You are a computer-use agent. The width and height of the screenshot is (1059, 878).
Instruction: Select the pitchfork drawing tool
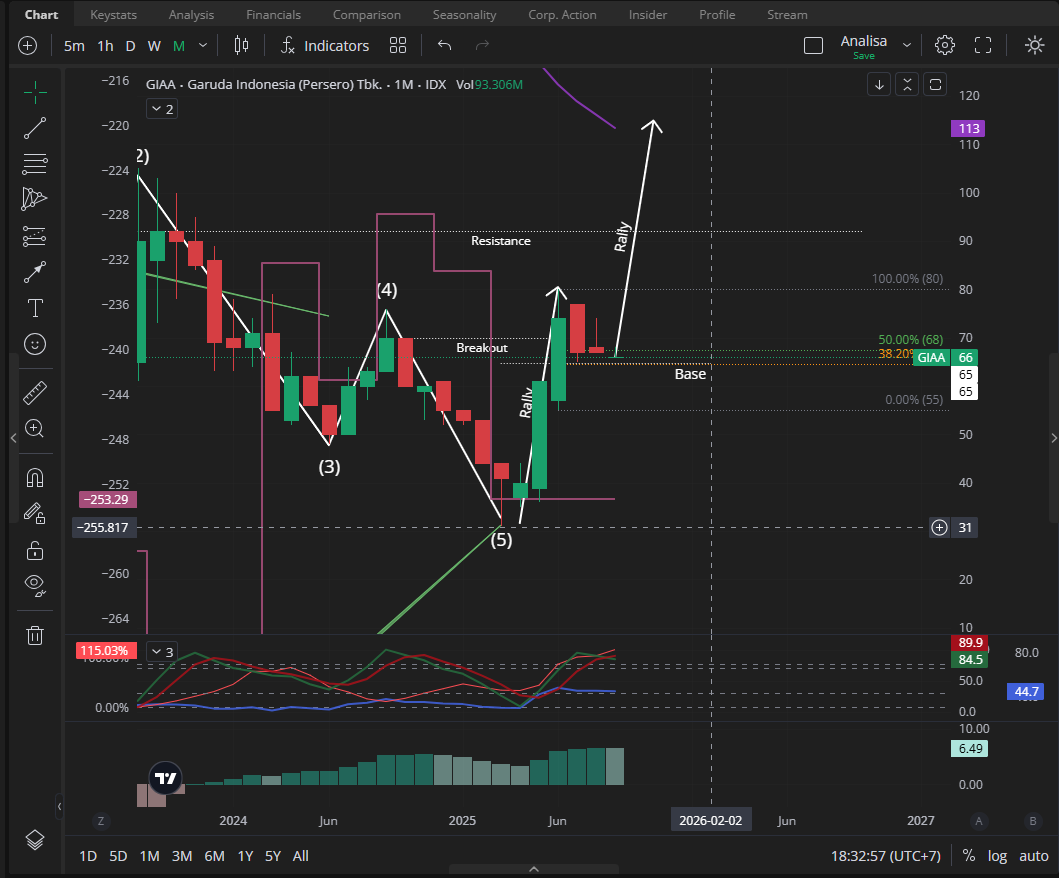[x=34, y=199]
